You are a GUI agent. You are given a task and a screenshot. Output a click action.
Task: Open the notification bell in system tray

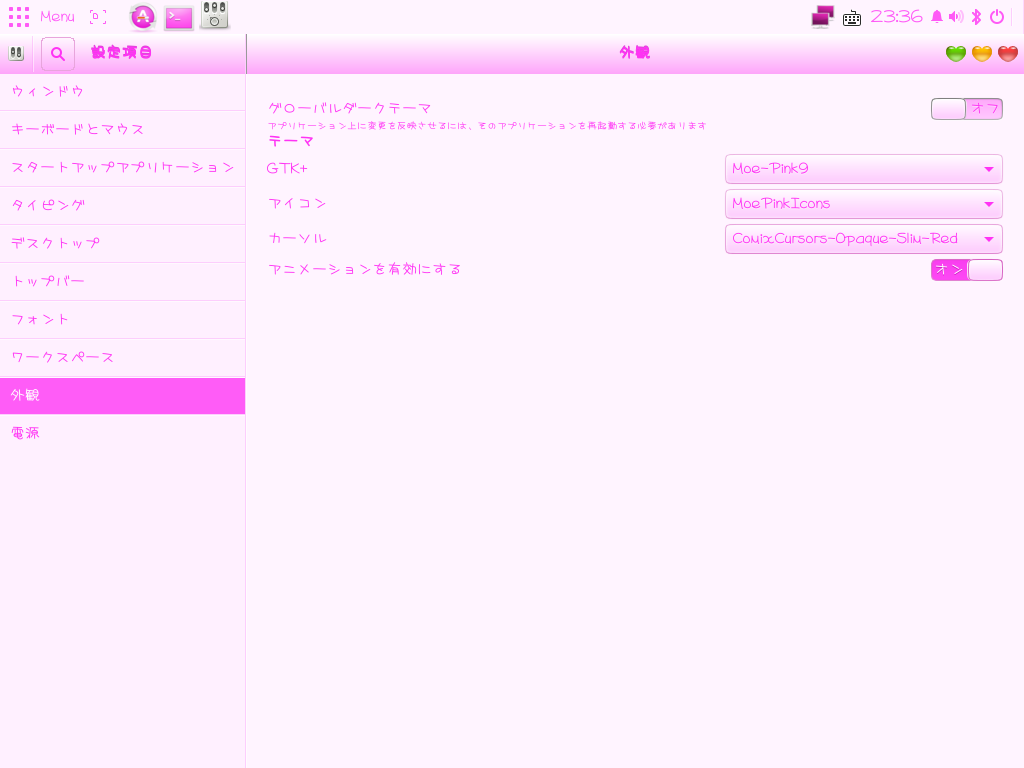pos(937,17)
